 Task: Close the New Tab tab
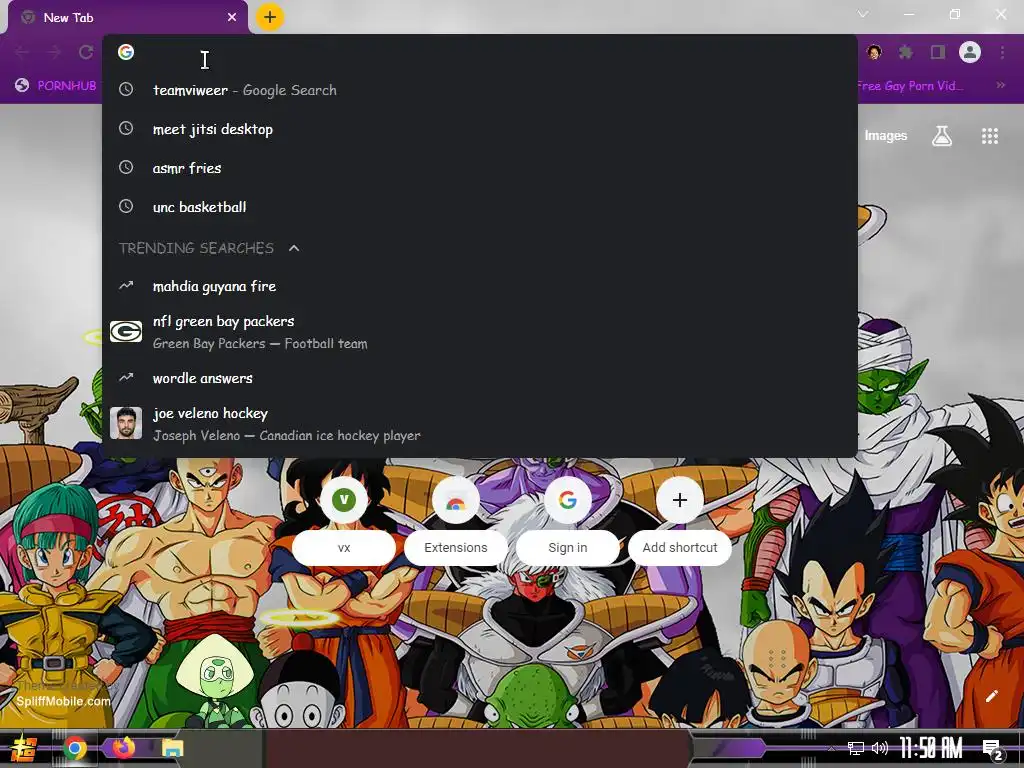point(232,18)
